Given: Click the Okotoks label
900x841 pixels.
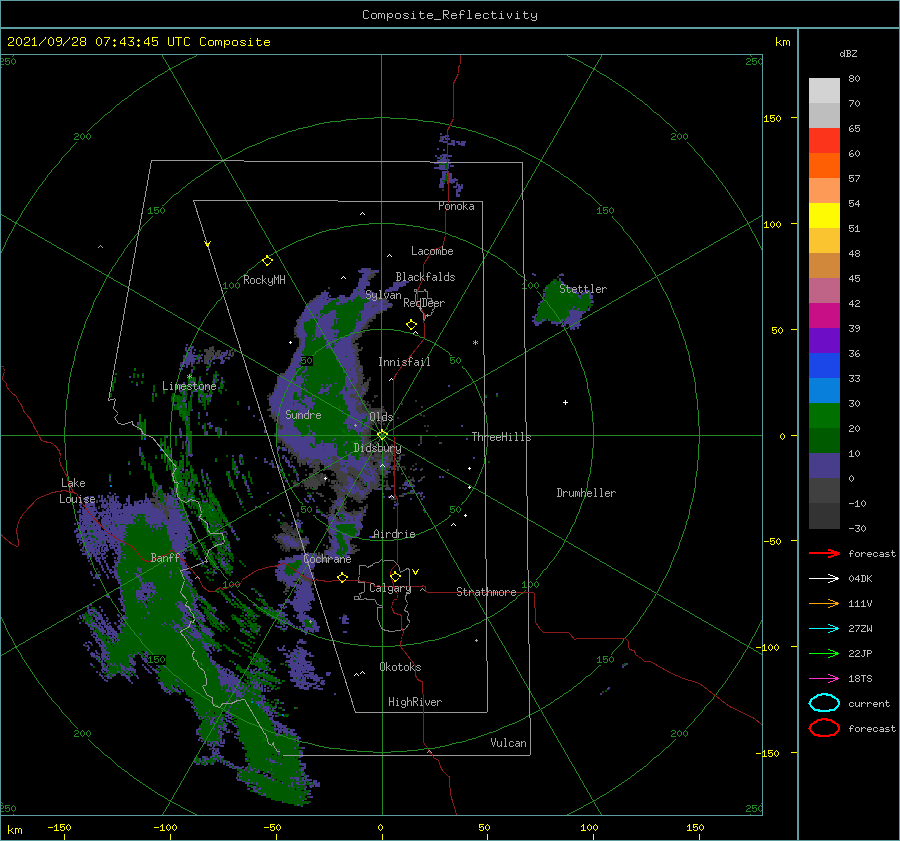Looking at the screenshot, I should (x=400, y=667).
